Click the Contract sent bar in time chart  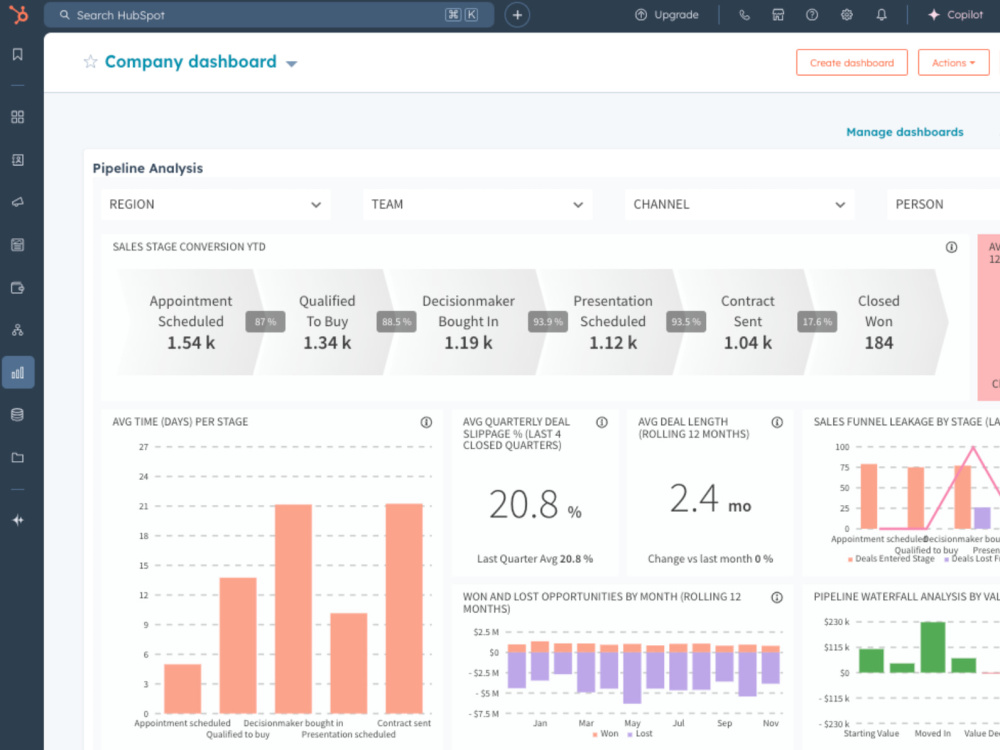[404, 608]
